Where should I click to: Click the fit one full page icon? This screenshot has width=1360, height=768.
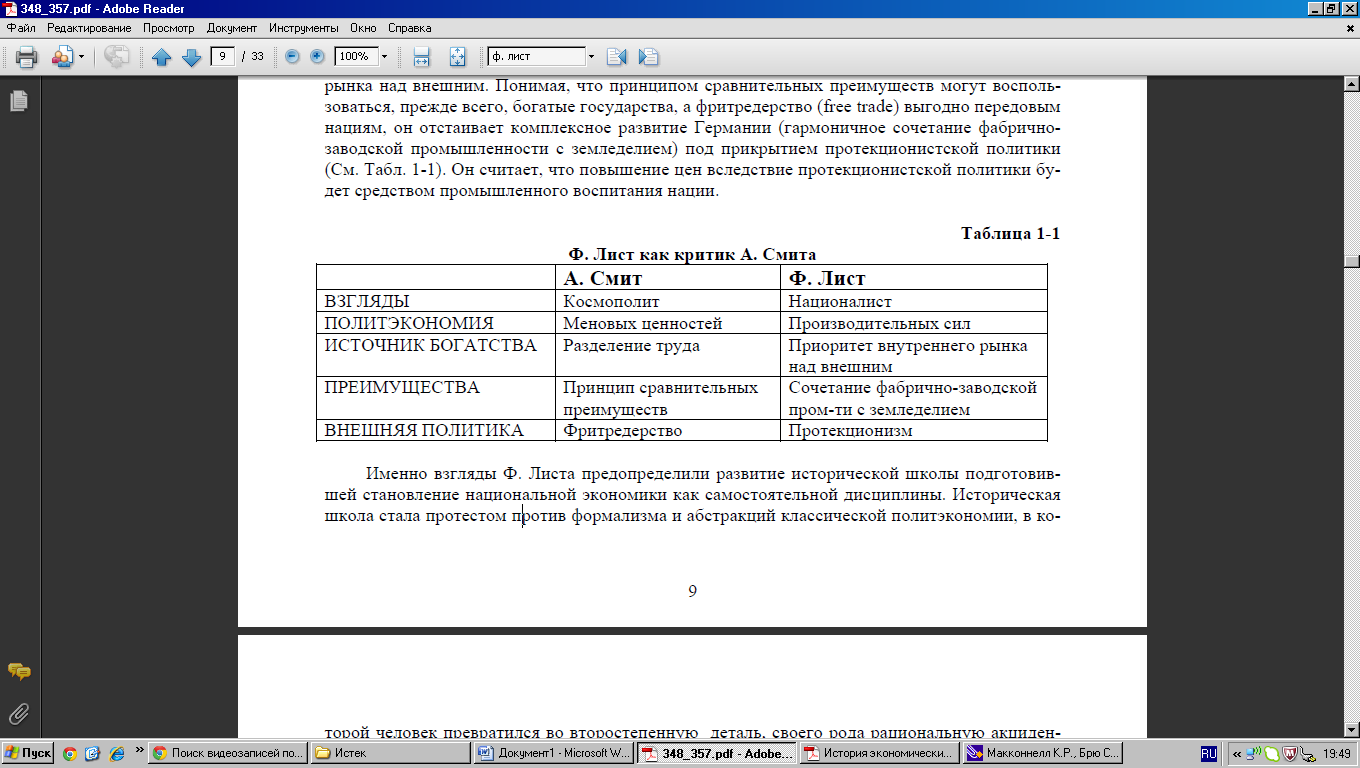pyautogui.click(x=457, y=57)
